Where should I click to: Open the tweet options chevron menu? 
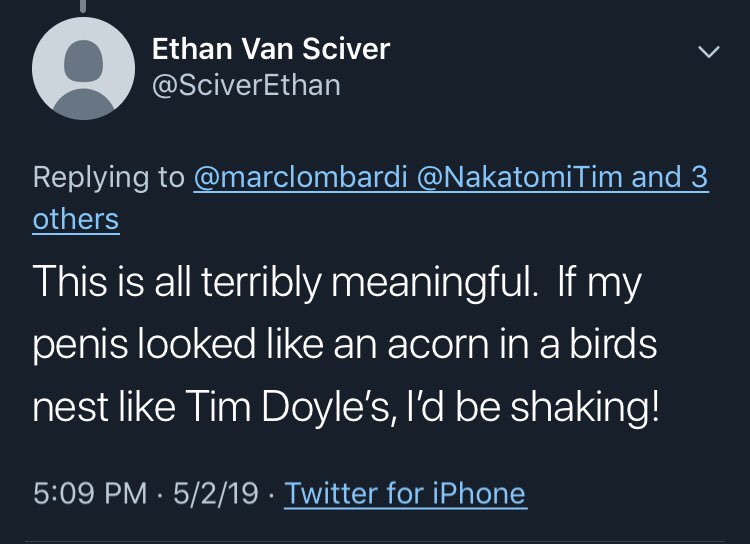pos(708,52)
